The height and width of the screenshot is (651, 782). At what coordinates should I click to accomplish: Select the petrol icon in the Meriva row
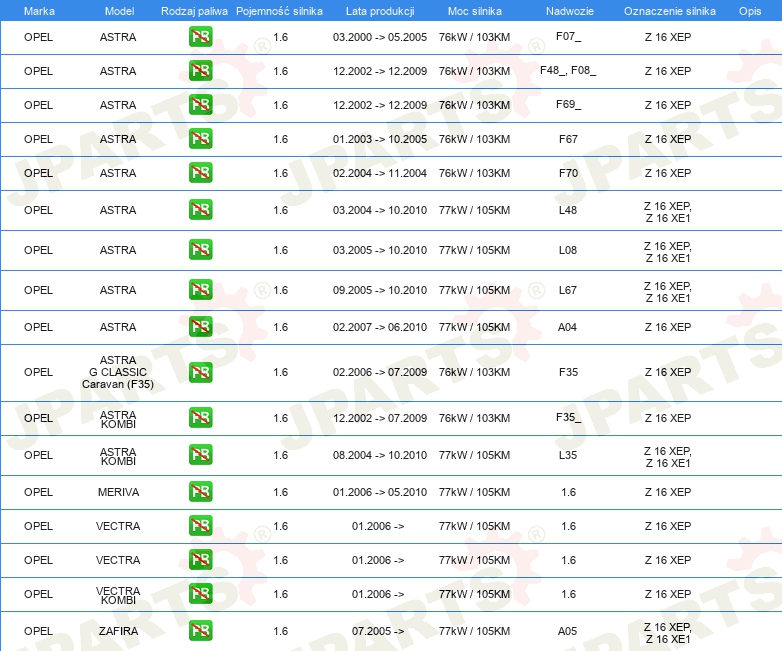point(200,492)
